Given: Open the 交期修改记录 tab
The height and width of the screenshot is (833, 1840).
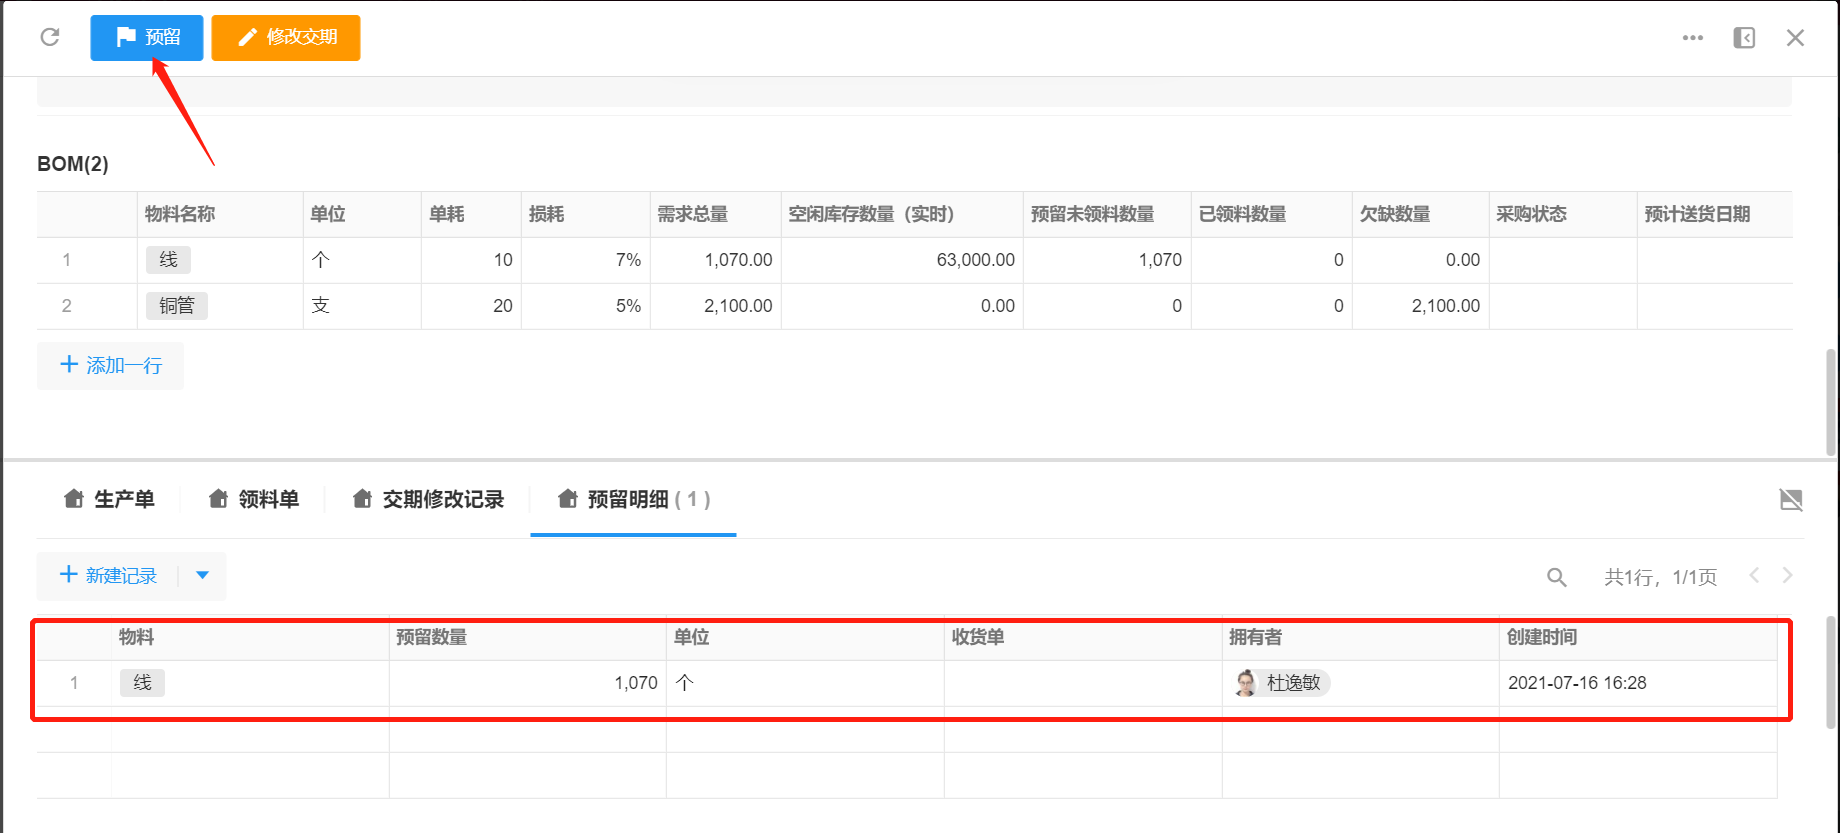Looking at the screenshot, I should pyautogui.click(x=428, y=499).
